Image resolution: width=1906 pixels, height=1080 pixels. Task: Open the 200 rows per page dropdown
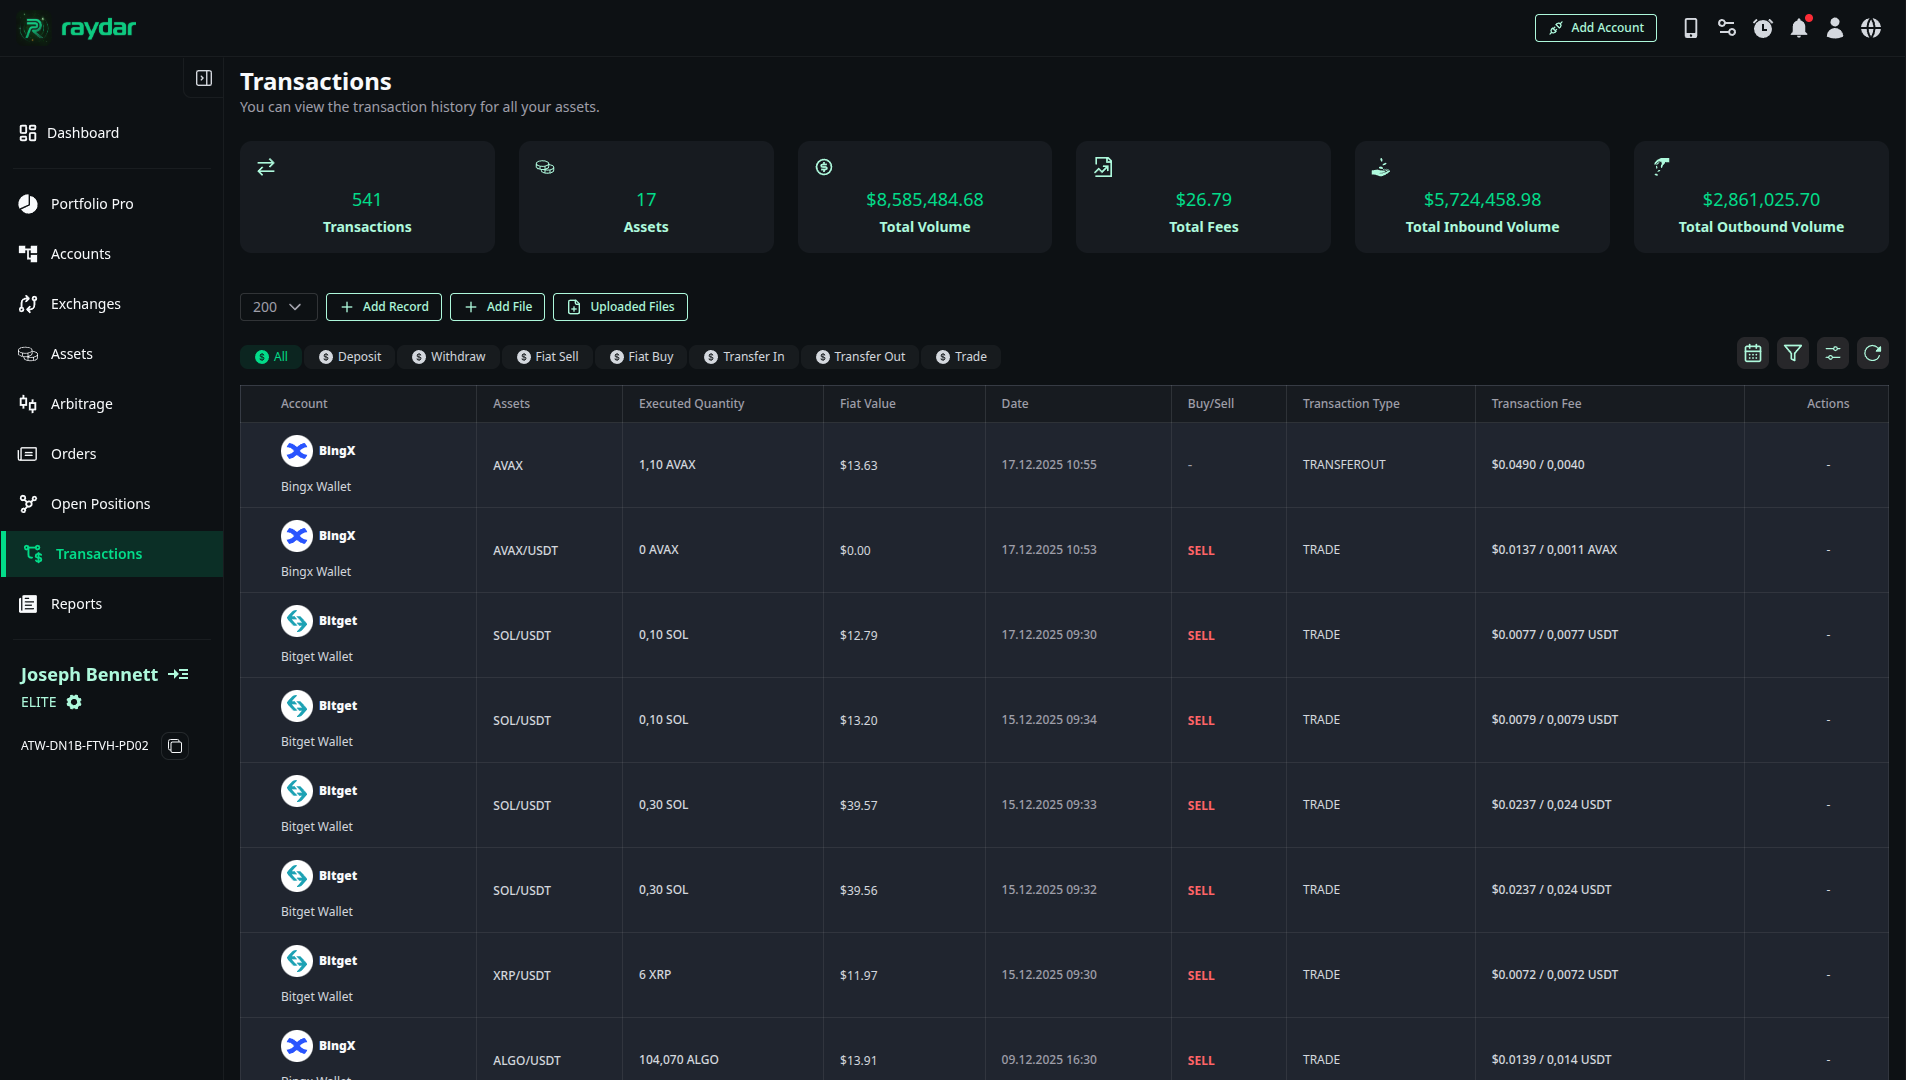click(278, 306)
